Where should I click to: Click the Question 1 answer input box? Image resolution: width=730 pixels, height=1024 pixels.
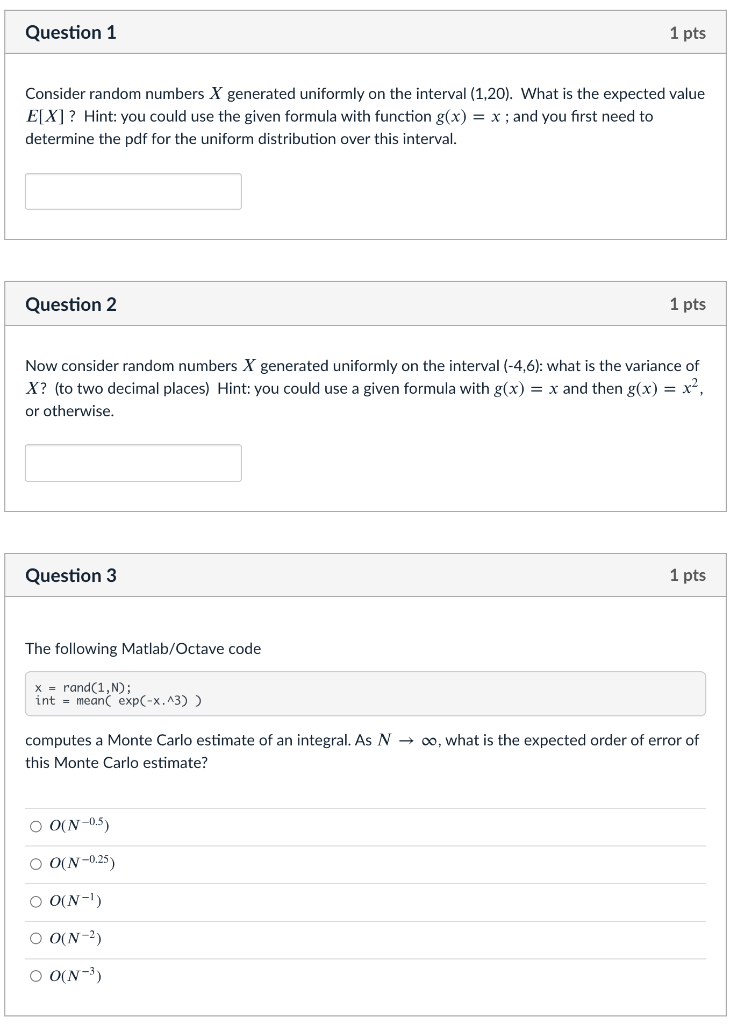tap(133, 191)
